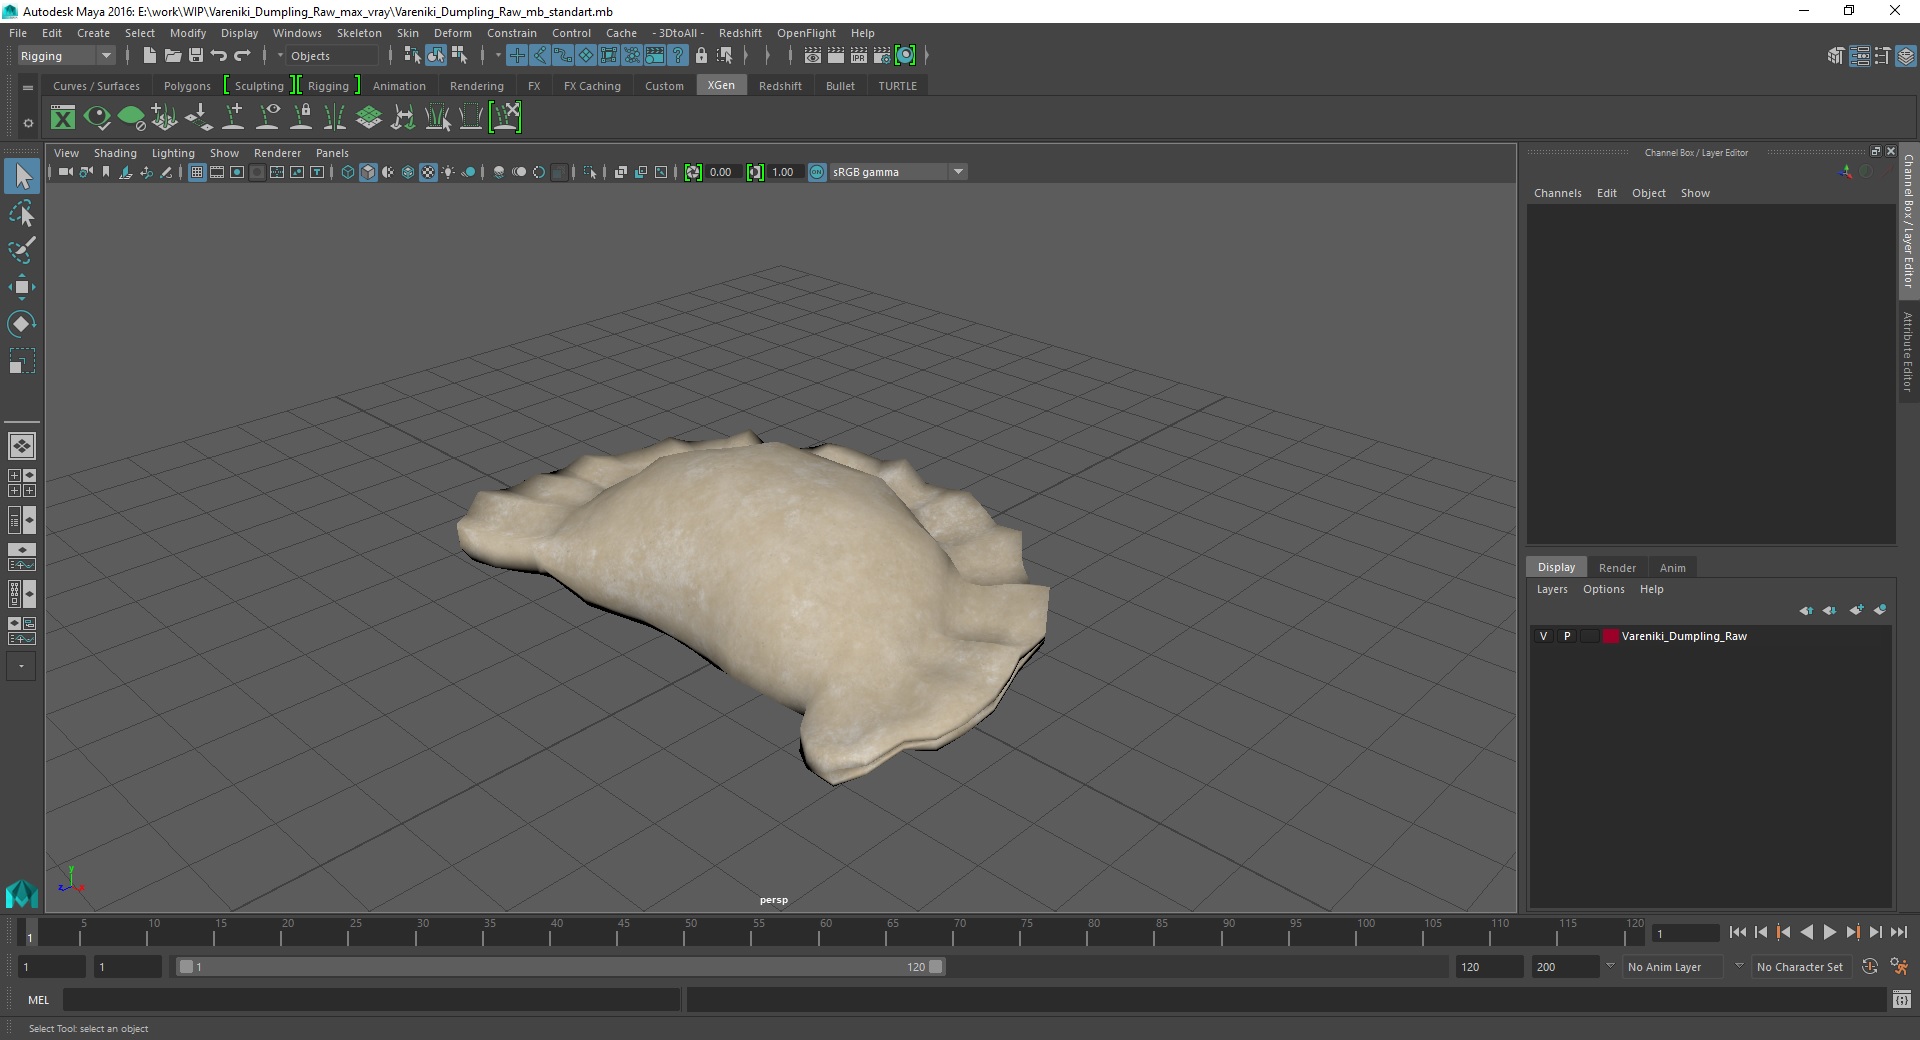Toggle playback P of Vareniki_Dumpling_Raw layer
Image resolution: width=1920 pixels, height=1040 pixels.
1567,636
